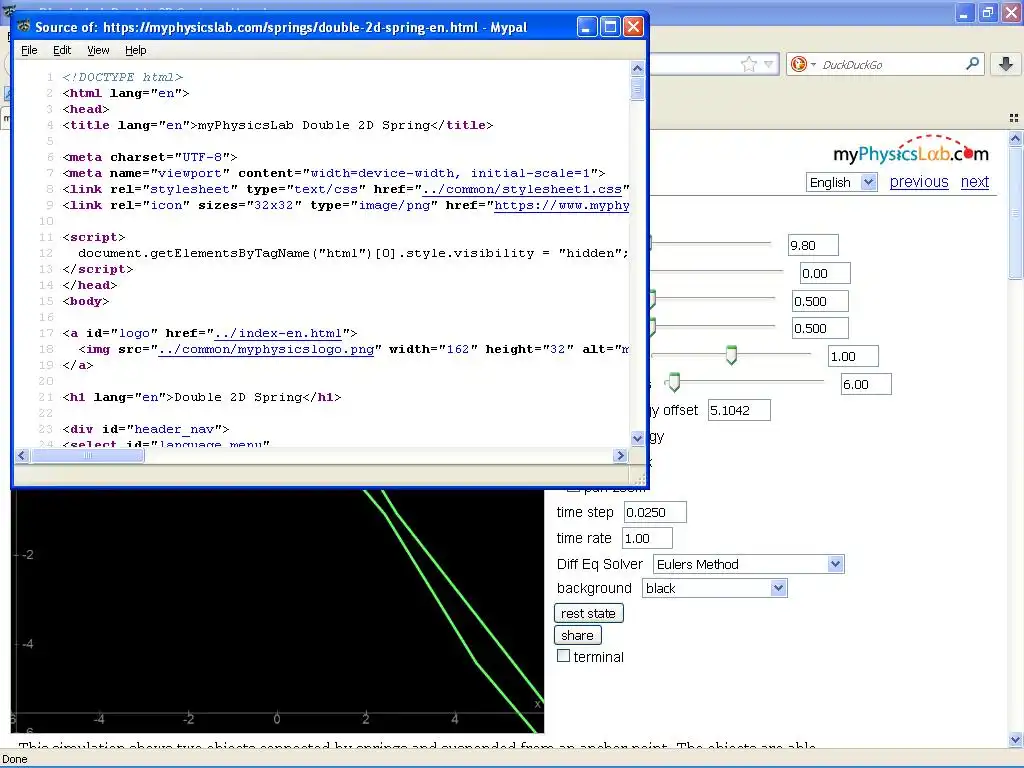
Task: Click the slider thumb beside 1.00 field
Action: pyautogui.click(x=731, y=355)
